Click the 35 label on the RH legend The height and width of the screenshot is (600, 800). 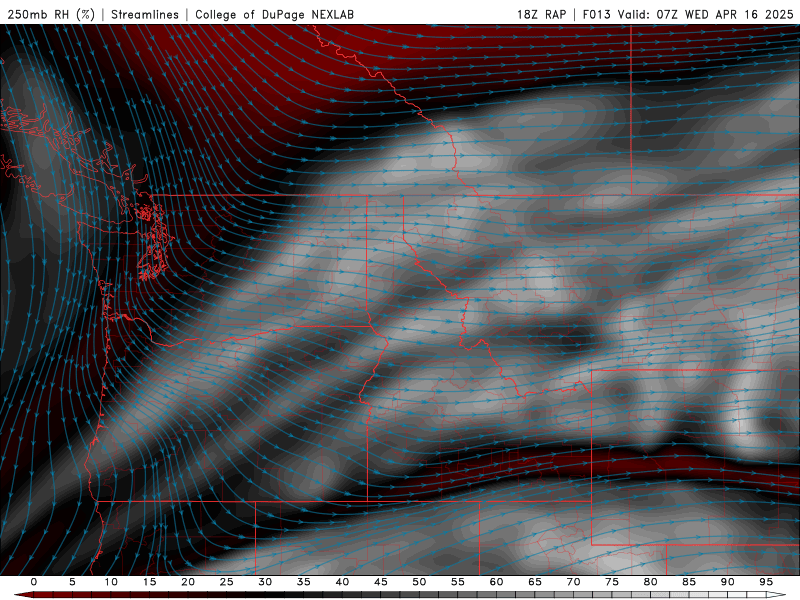tap(304, 582)
